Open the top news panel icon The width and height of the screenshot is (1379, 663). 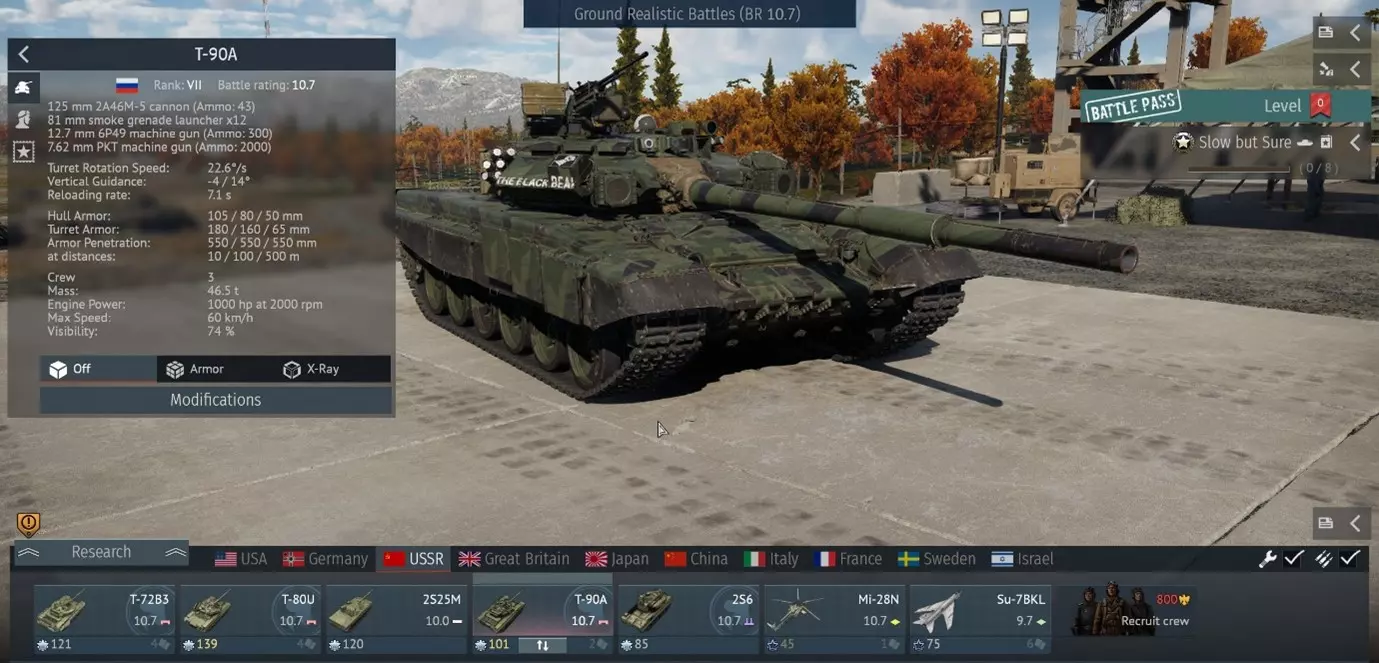click(1325, 32)
